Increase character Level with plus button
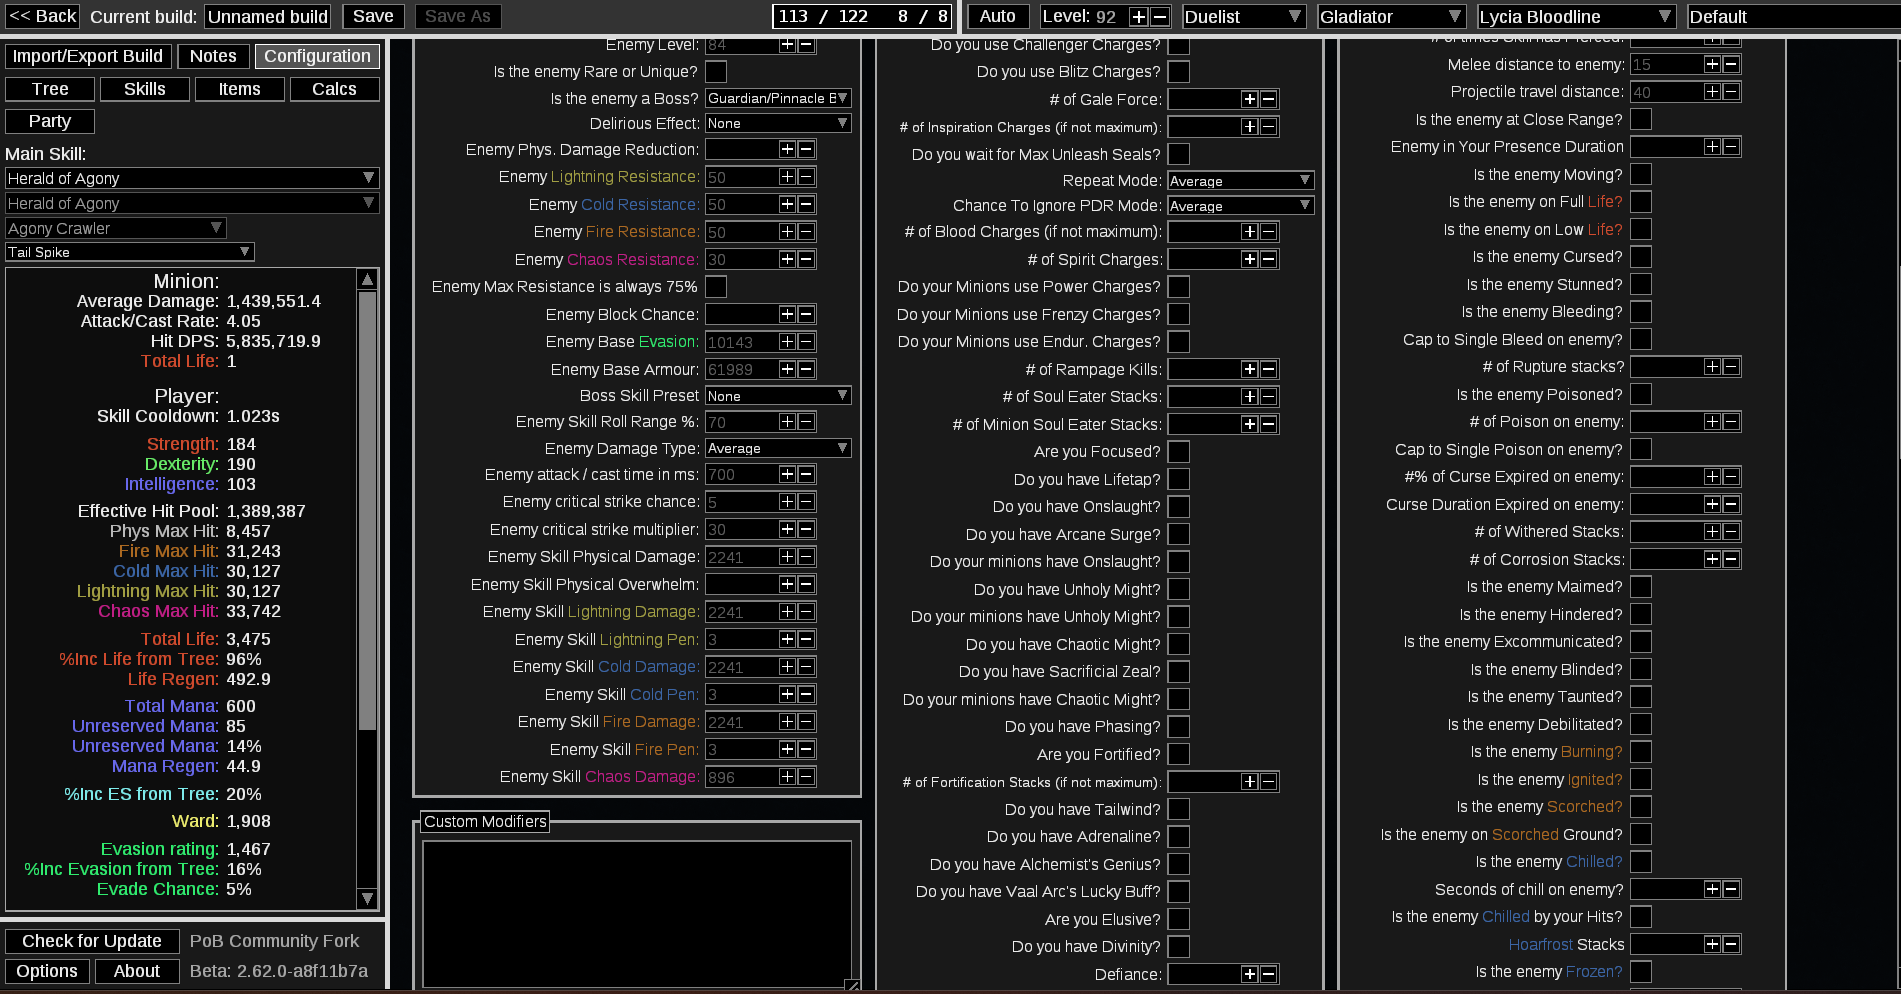1901x994 pixels. 1139,16
